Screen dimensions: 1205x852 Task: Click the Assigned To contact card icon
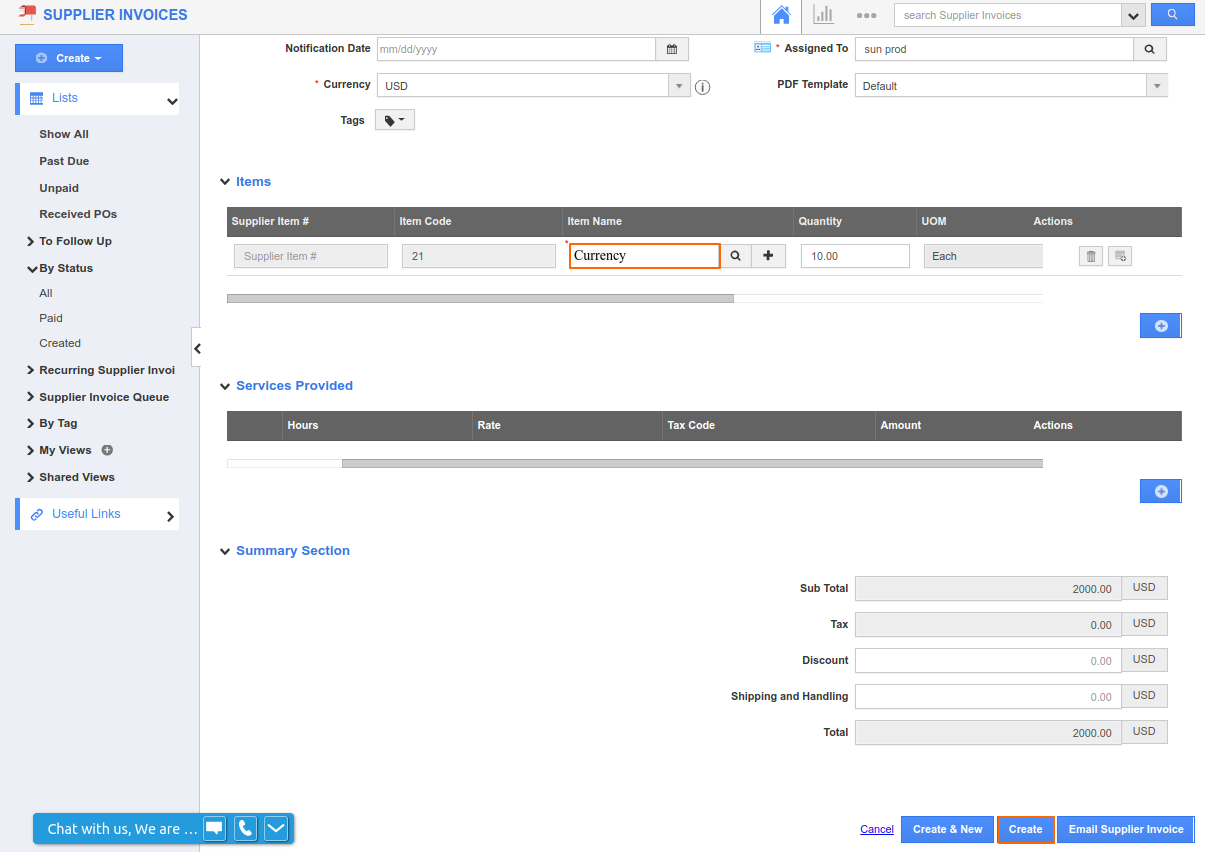coord(763,48)
